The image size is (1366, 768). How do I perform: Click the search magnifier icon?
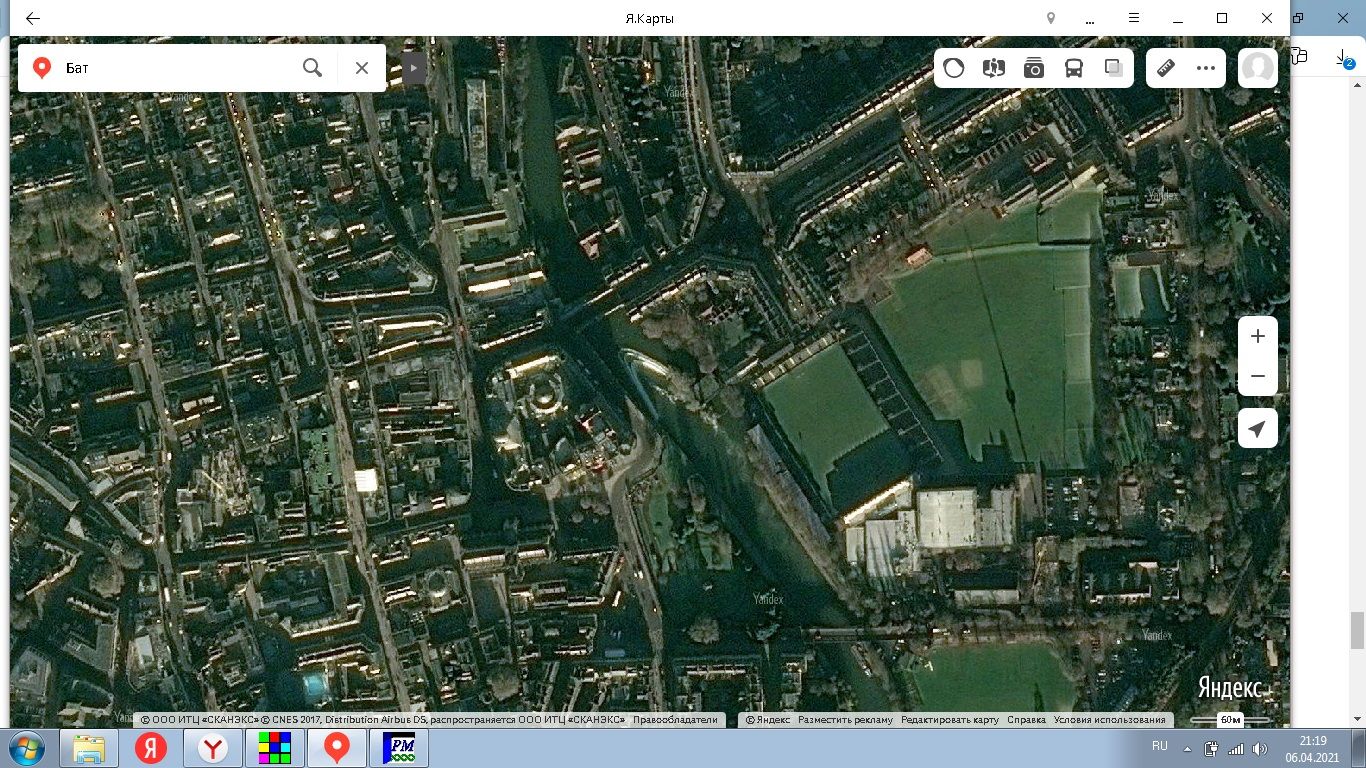(x=313, y=68)
